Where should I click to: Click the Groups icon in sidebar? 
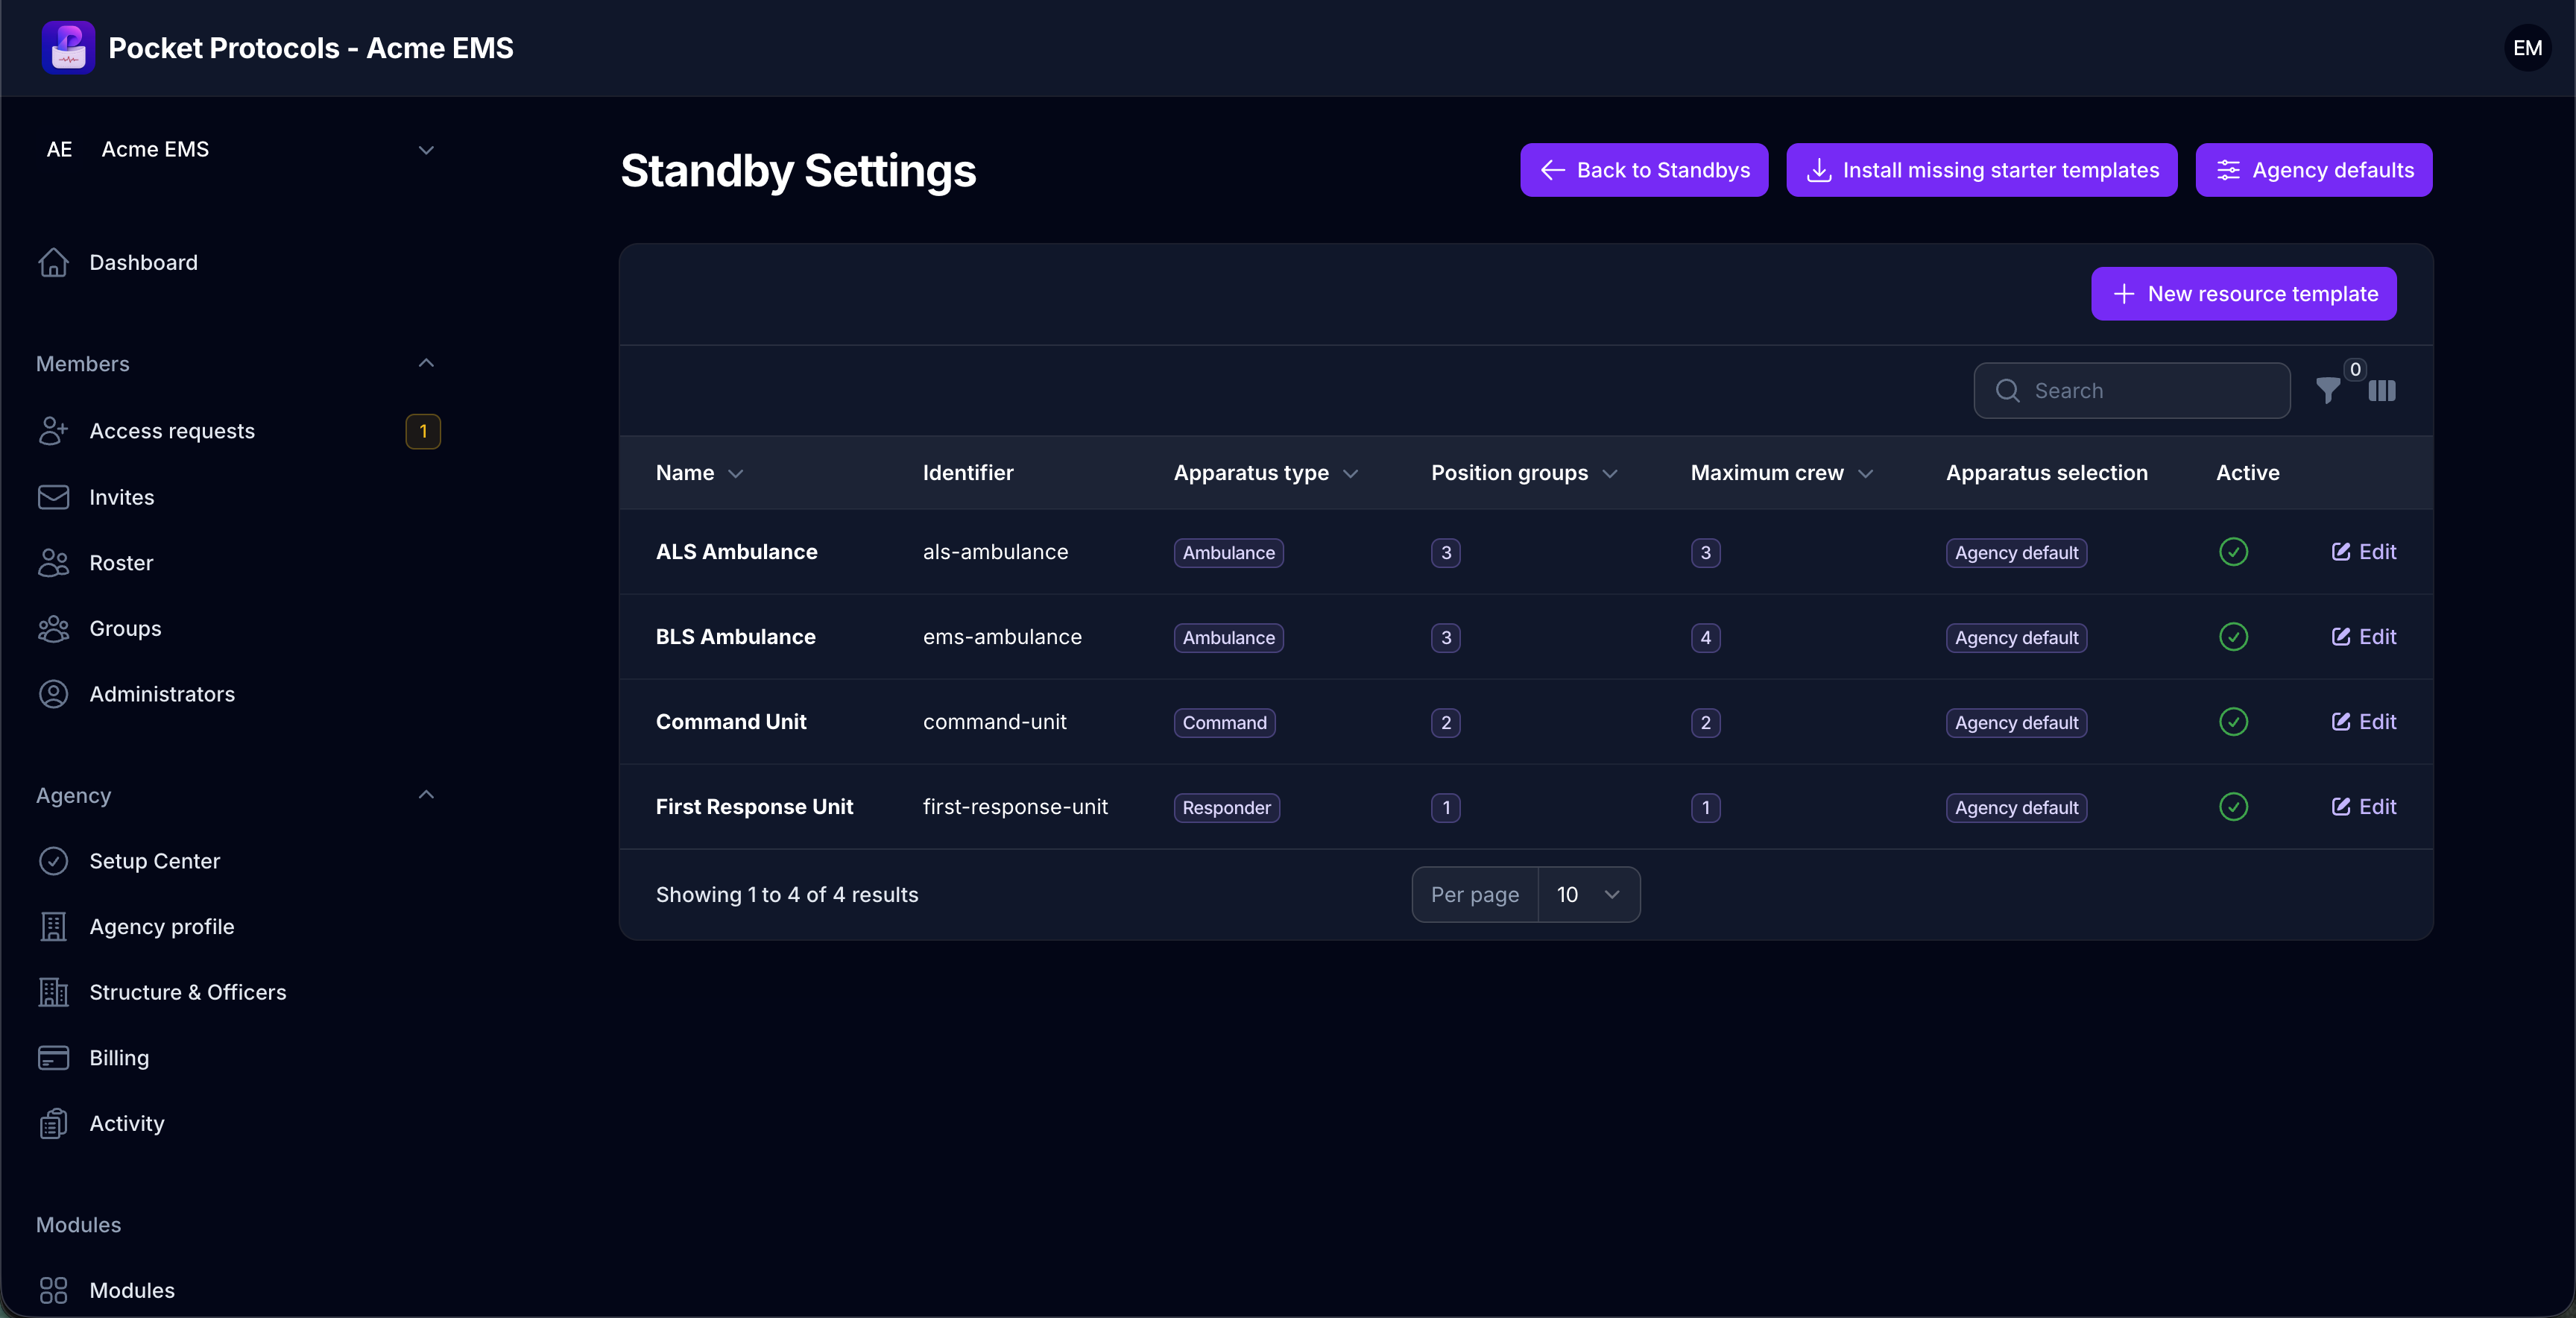point(53,628)
